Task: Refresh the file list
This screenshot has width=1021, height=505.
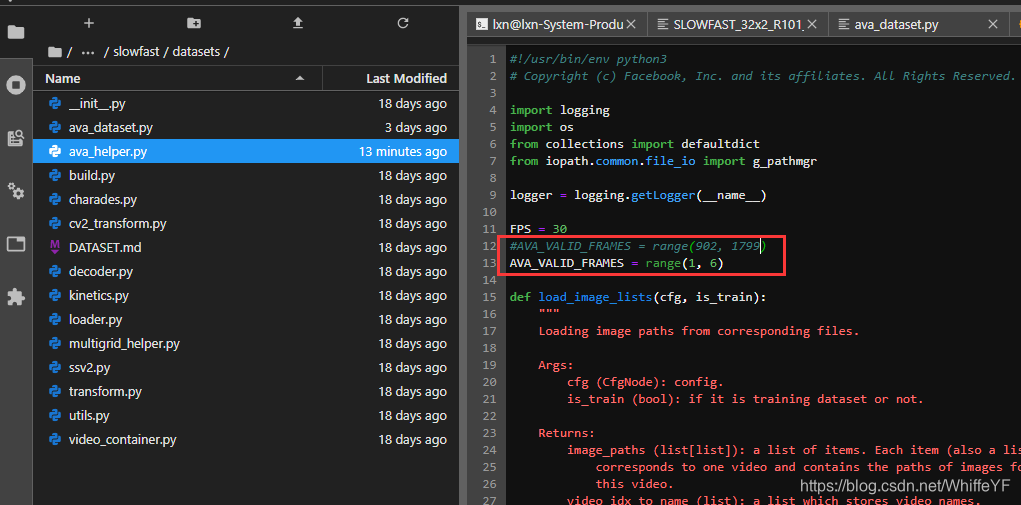Action: coord(402,23)
